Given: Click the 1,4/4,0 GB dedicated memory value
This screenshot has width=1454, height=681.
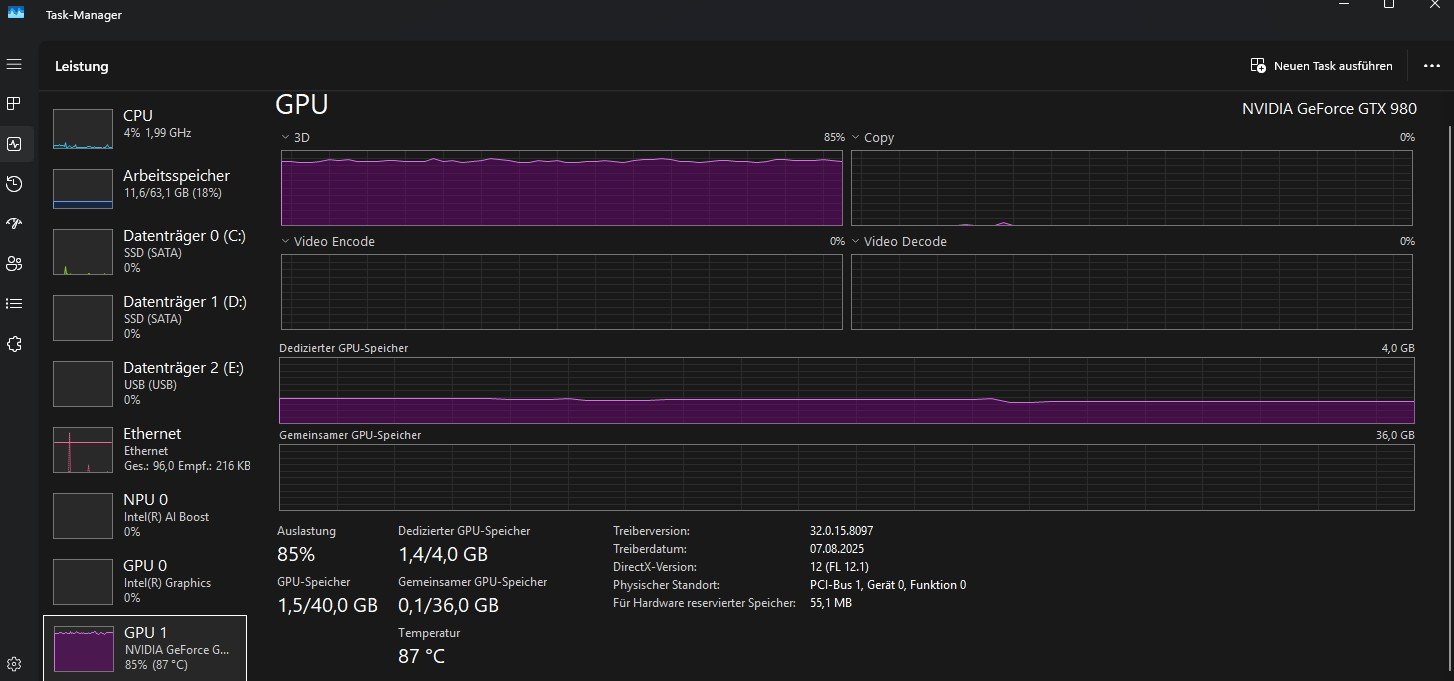Looking at the screenshot, I should tap(443, 554).
